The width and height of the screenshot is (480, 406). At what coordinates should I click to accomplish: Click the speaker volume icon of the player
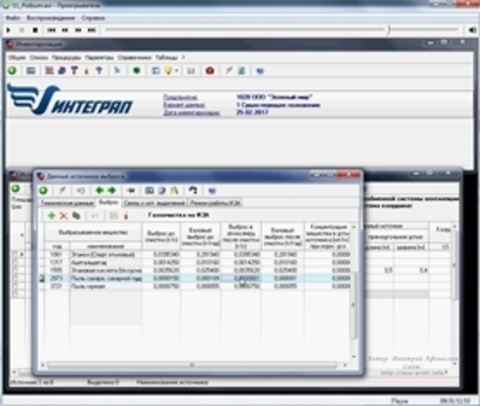pyautogui.click(x=473, y=30)
